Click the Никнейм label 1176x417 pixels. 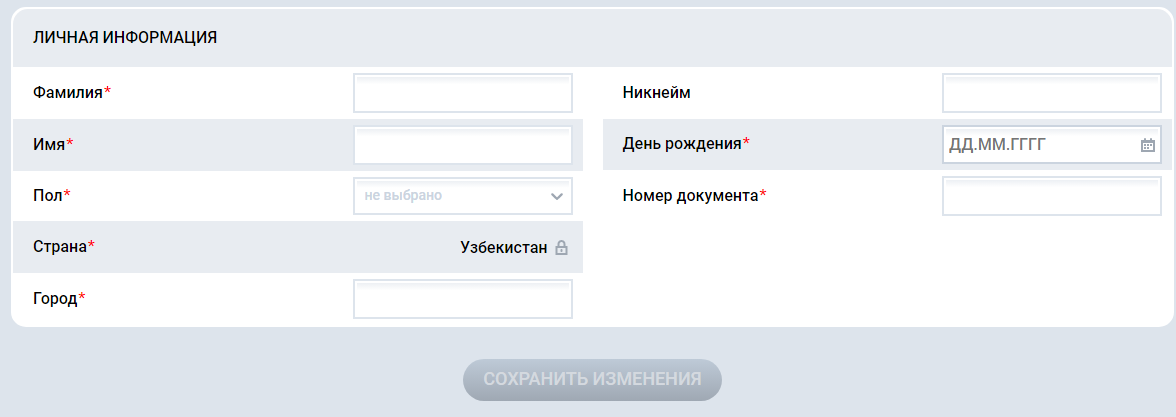pyautogui.click(x=656, y=93)
